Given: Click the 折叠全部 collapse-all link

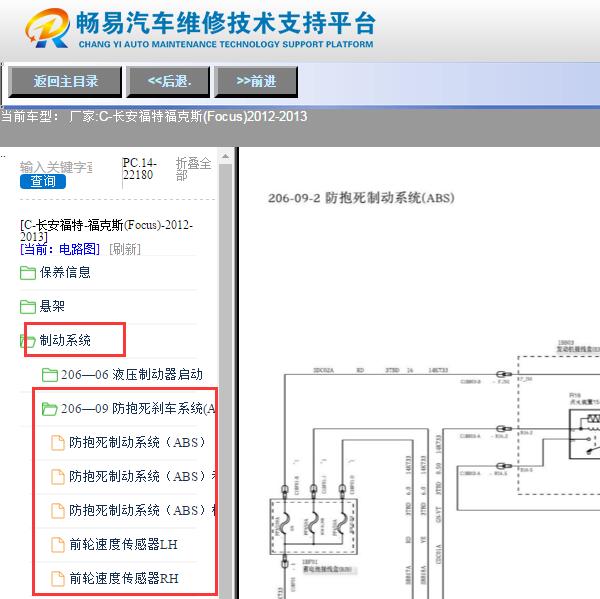Looking at the screenshot, I should (193, 169).
